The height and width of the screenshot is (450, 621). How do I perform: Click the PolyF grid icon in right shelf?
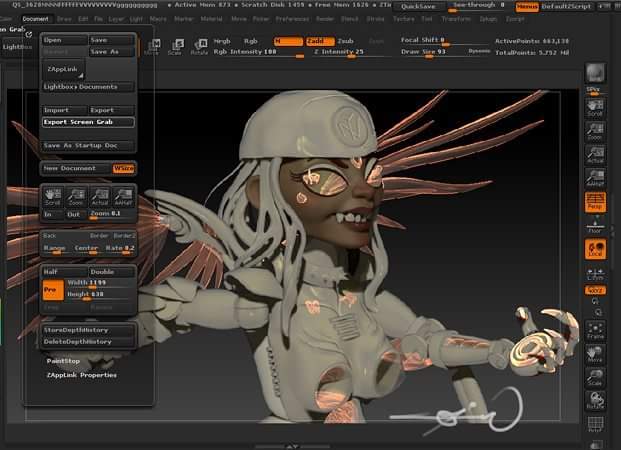595,423
